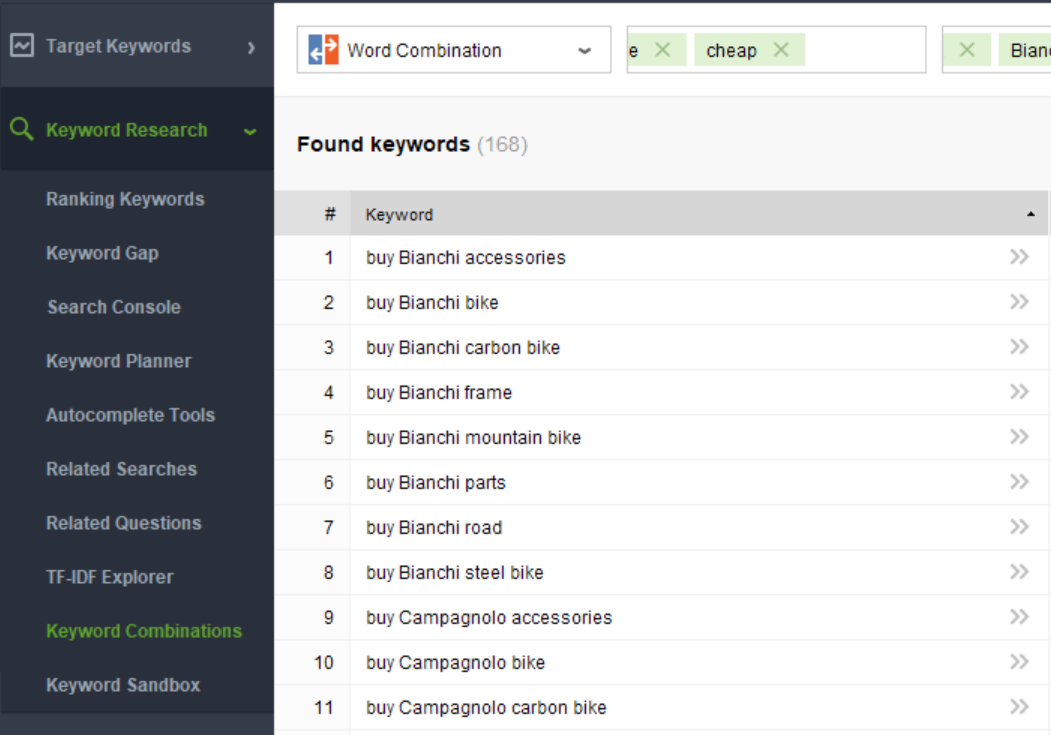The width and height of the screenshot is (1051, 735).
Task: Remove the tag left of 'Bianchi' field
Action: click(967, 50)
